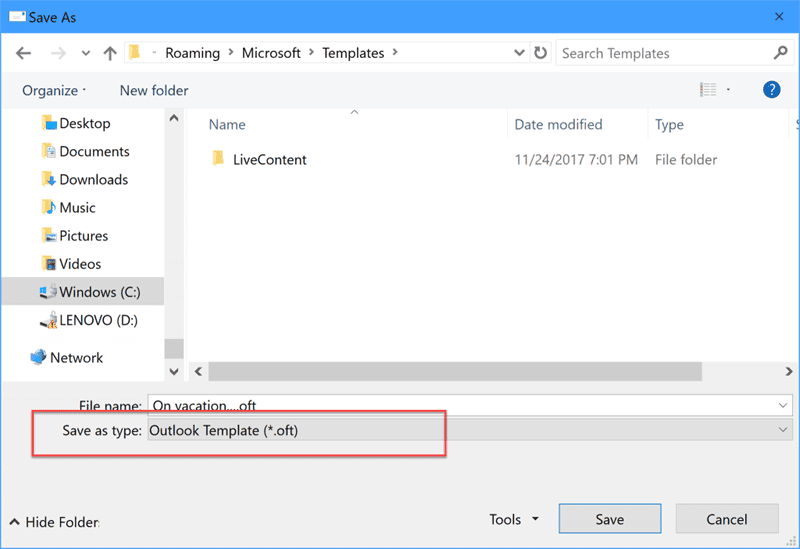This screenshot has height=549, width=800.
Task: Open the recent locations dropdown arrow
Action: pos(86,53)
